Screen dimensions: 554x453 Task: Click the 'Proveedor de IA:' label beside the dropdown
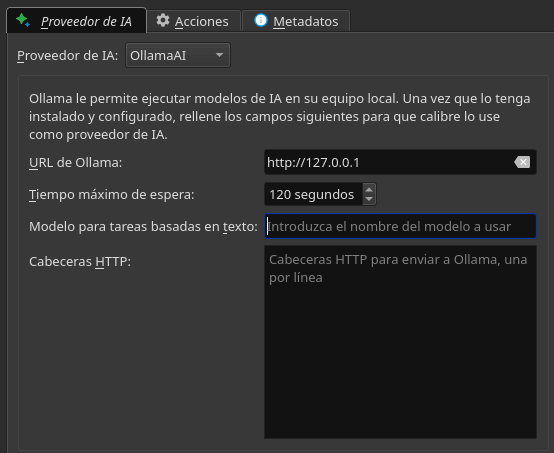click(x=67, y=56)
